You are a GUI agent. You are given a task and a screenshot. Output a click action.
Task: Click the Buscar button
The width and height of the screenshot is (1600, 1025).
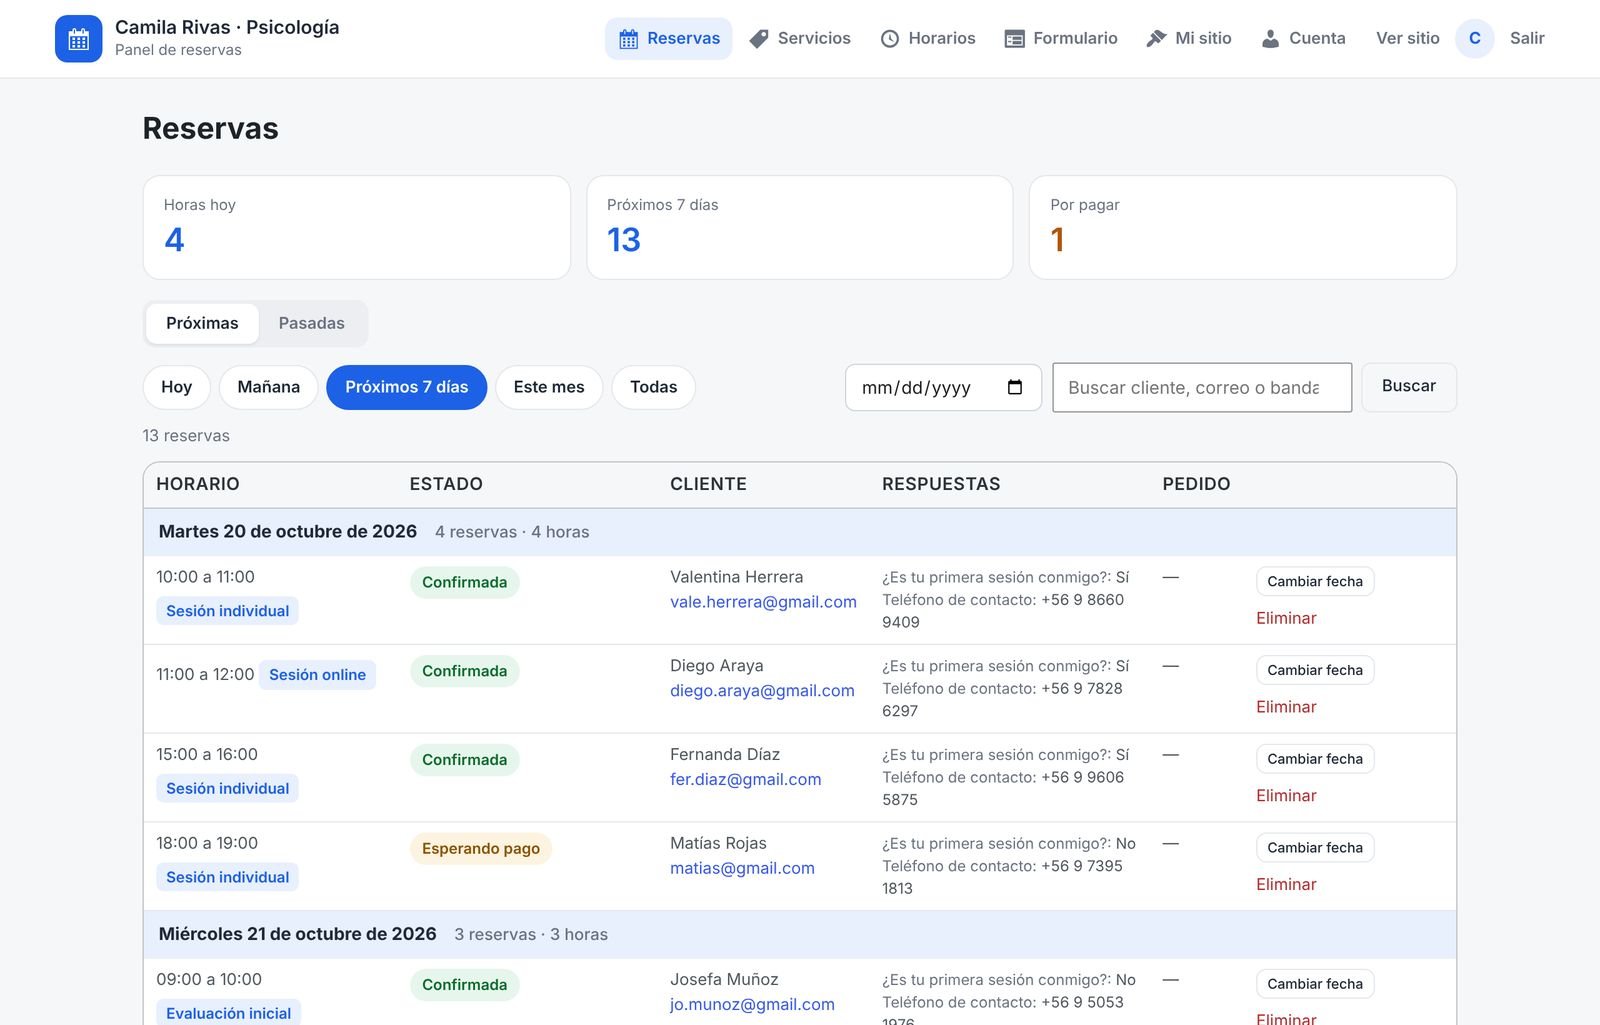[x=1408, y=386]
